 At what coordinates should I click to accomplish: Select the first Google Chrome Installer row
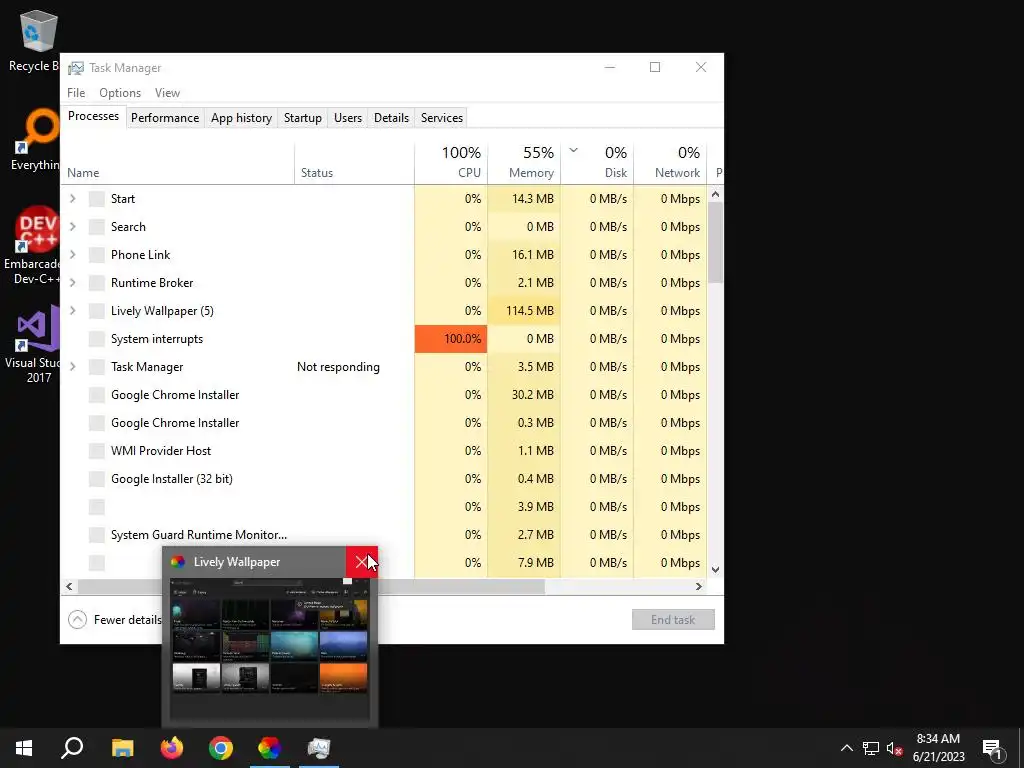click(384, 395)
